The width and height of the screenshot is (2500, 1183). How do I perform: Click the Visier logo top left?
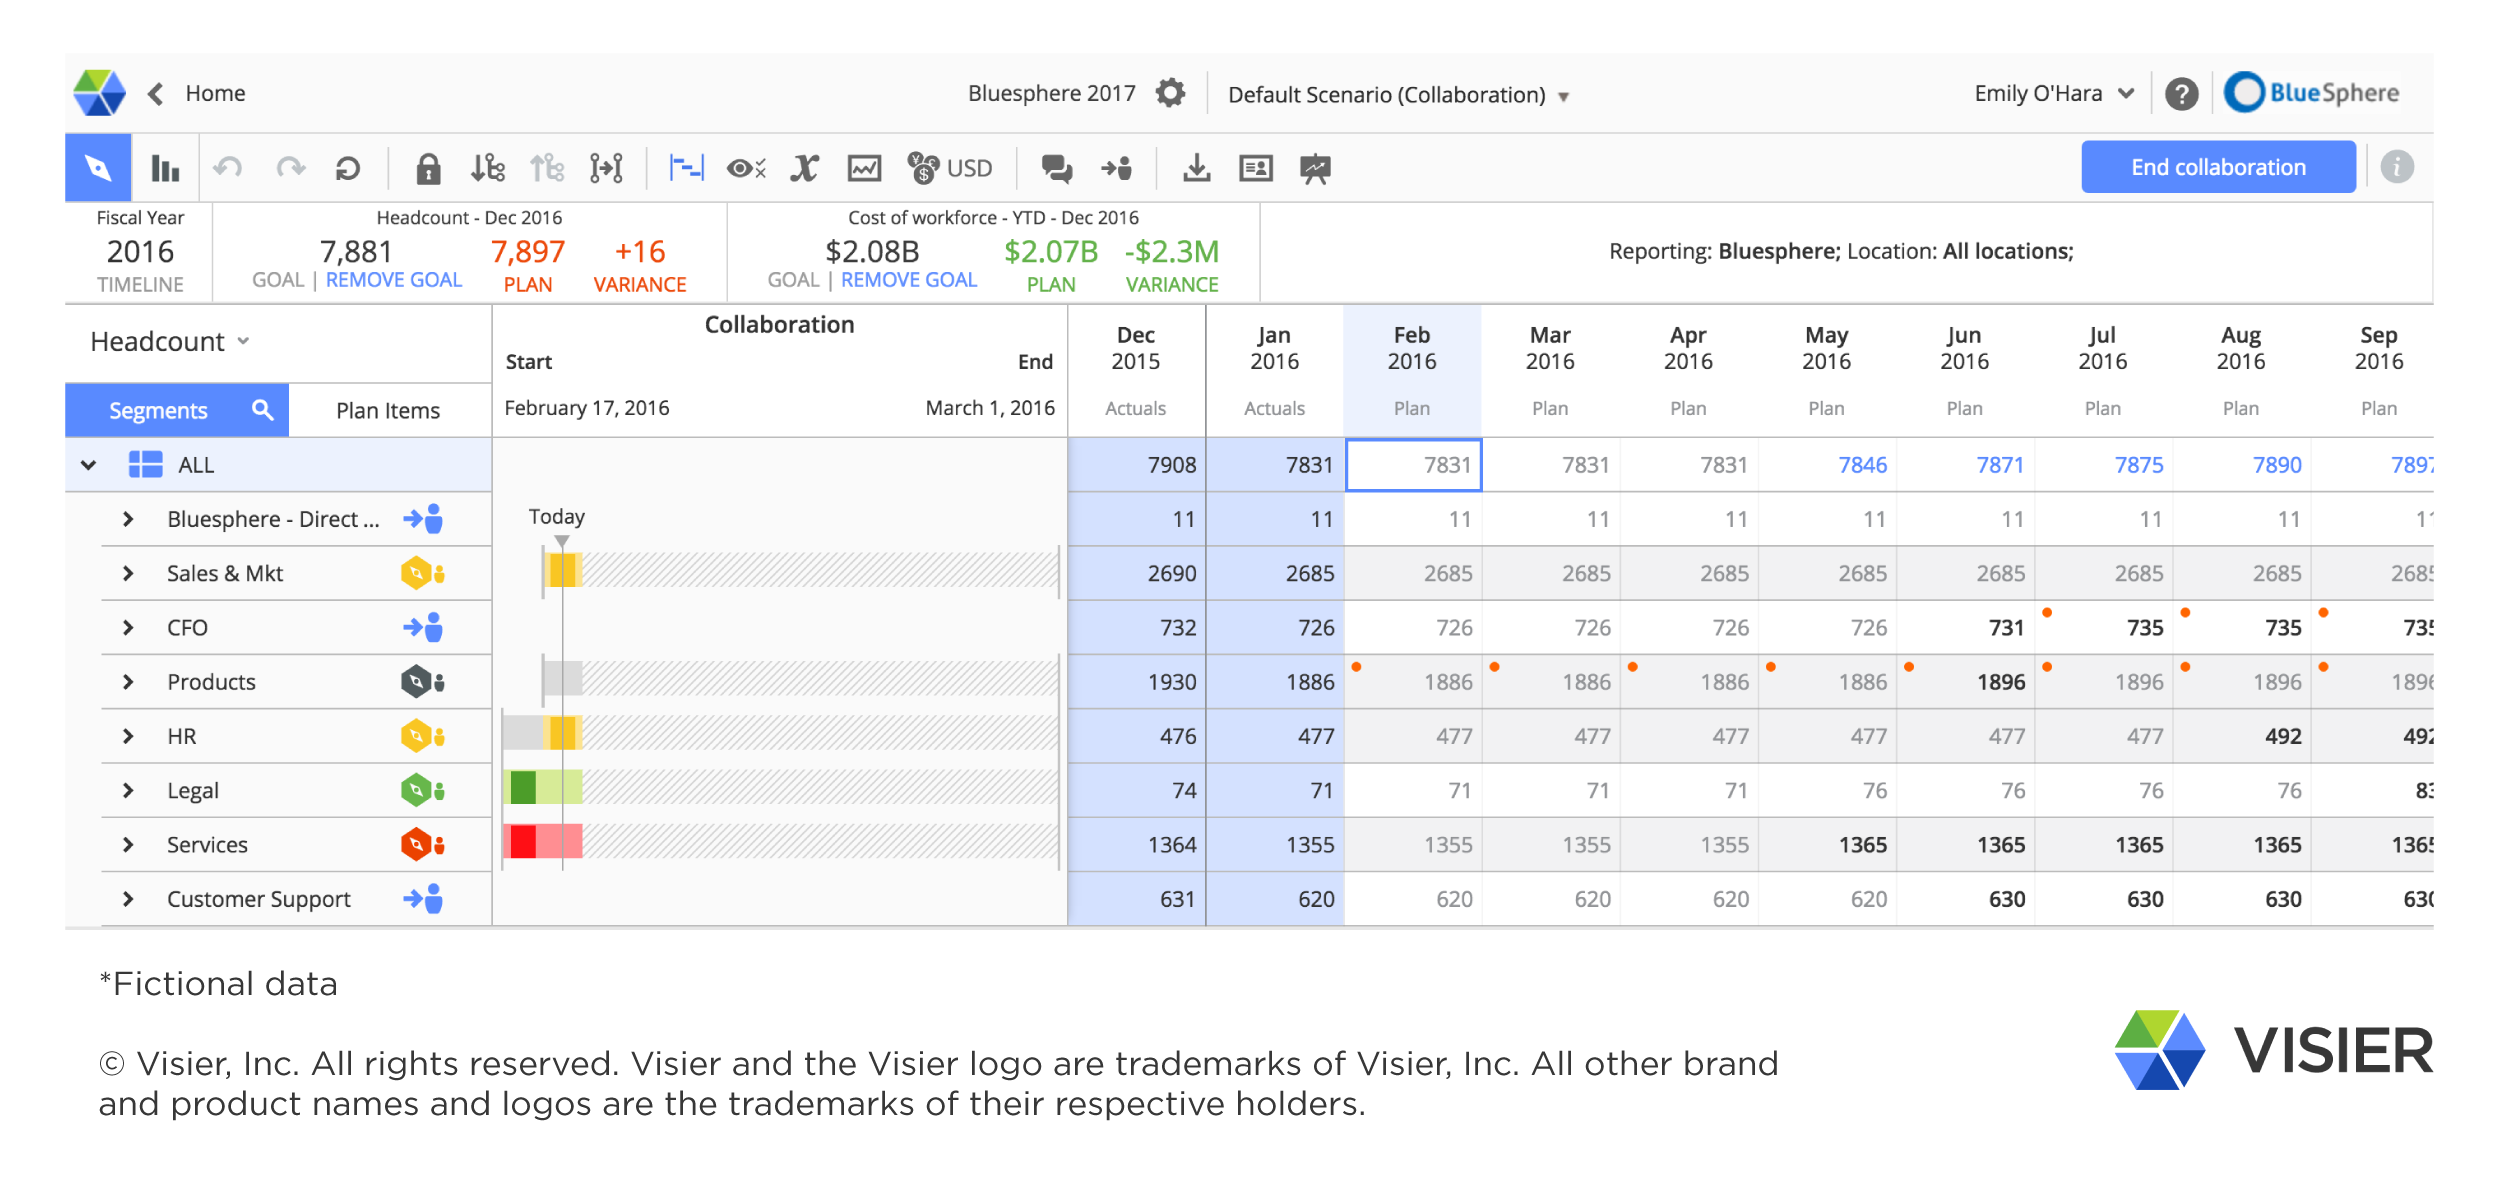[x=99, y=93]
